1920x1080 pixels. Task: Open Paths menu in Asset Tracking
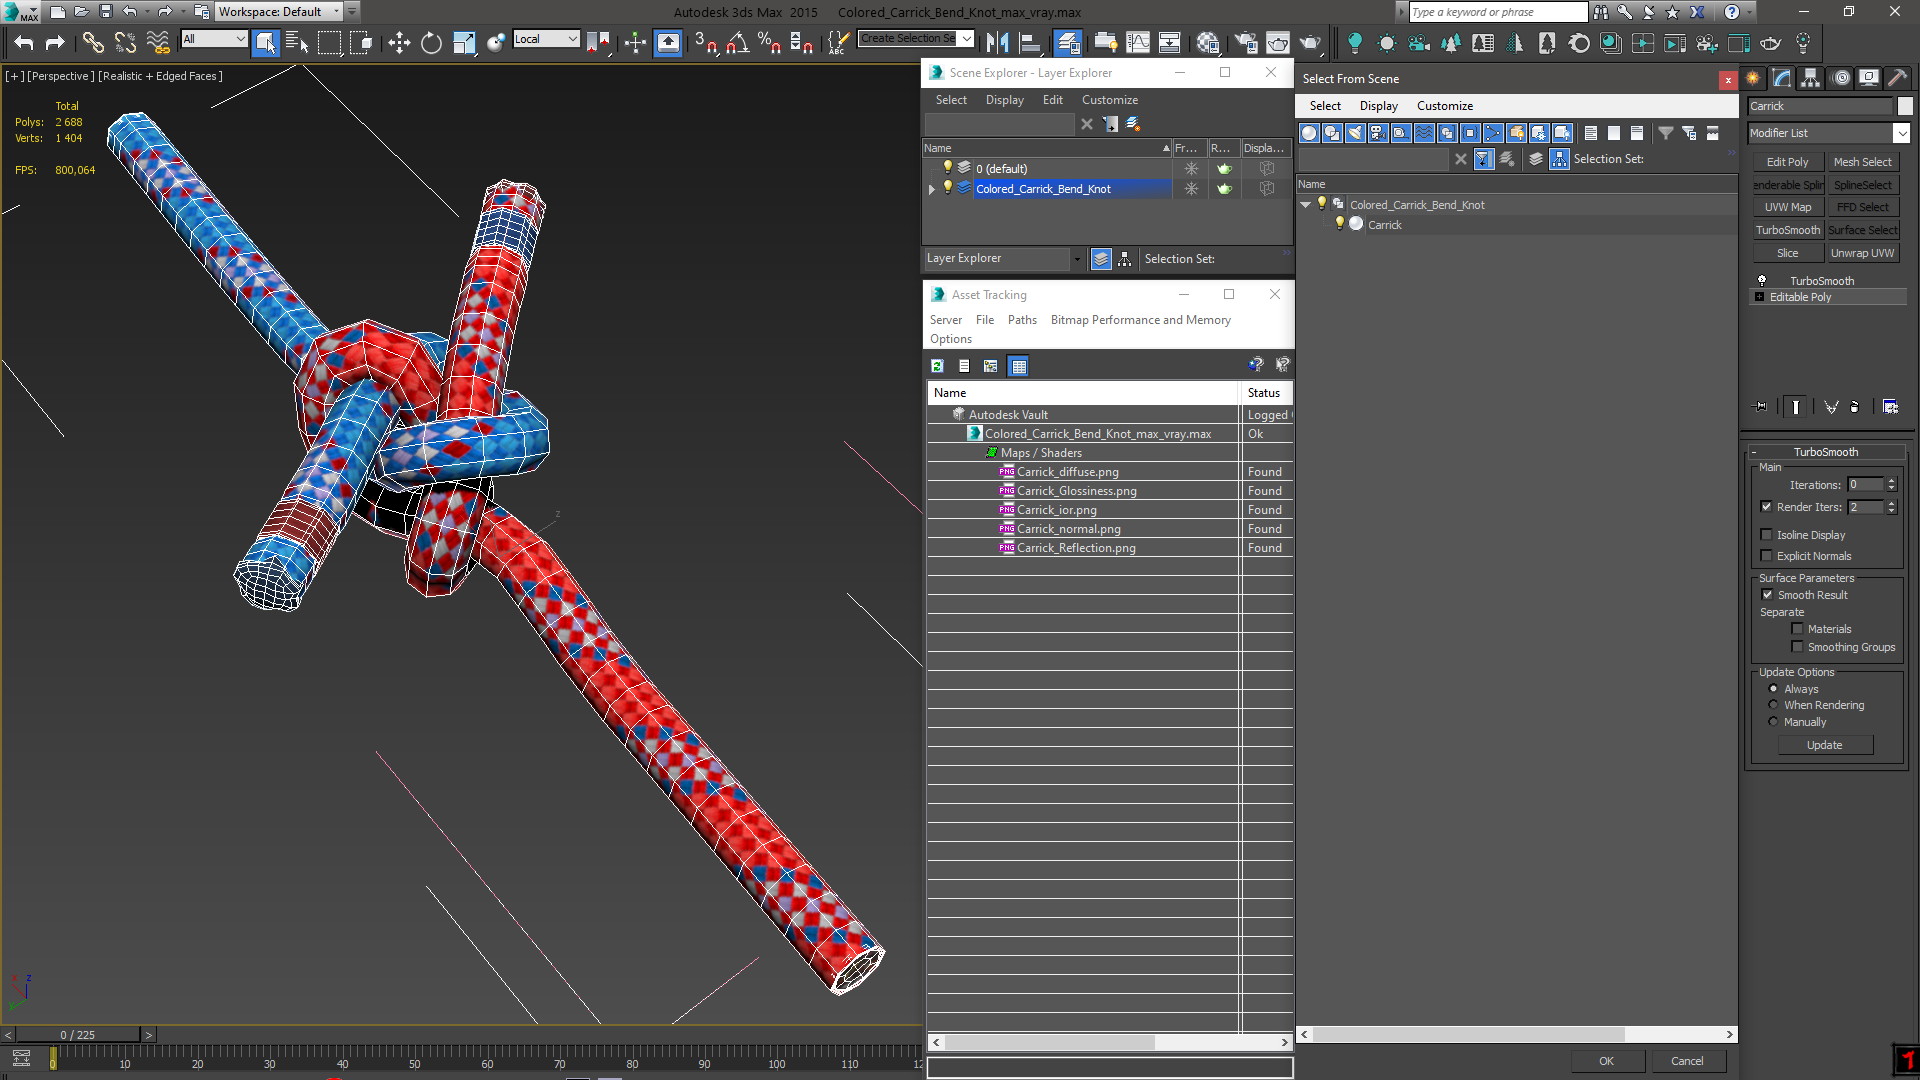coord(1022,320)
